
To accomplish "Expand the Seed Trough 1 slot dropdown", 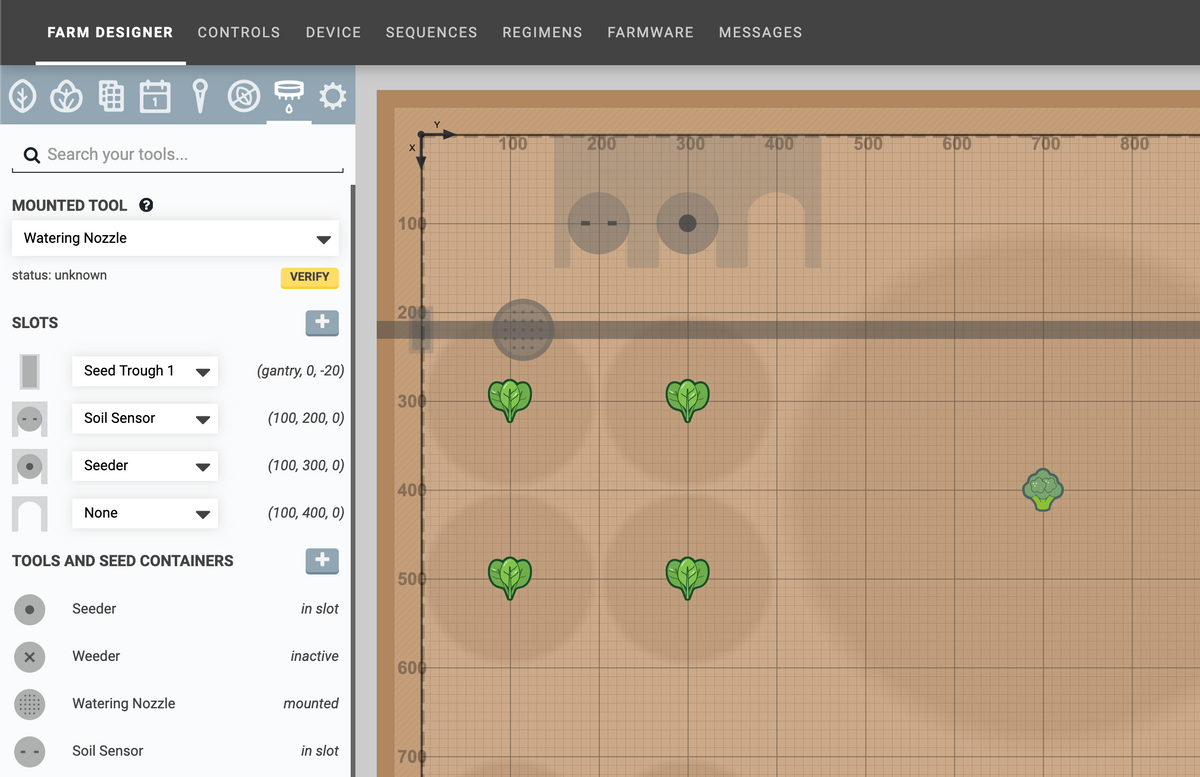I will pos(145,371).
